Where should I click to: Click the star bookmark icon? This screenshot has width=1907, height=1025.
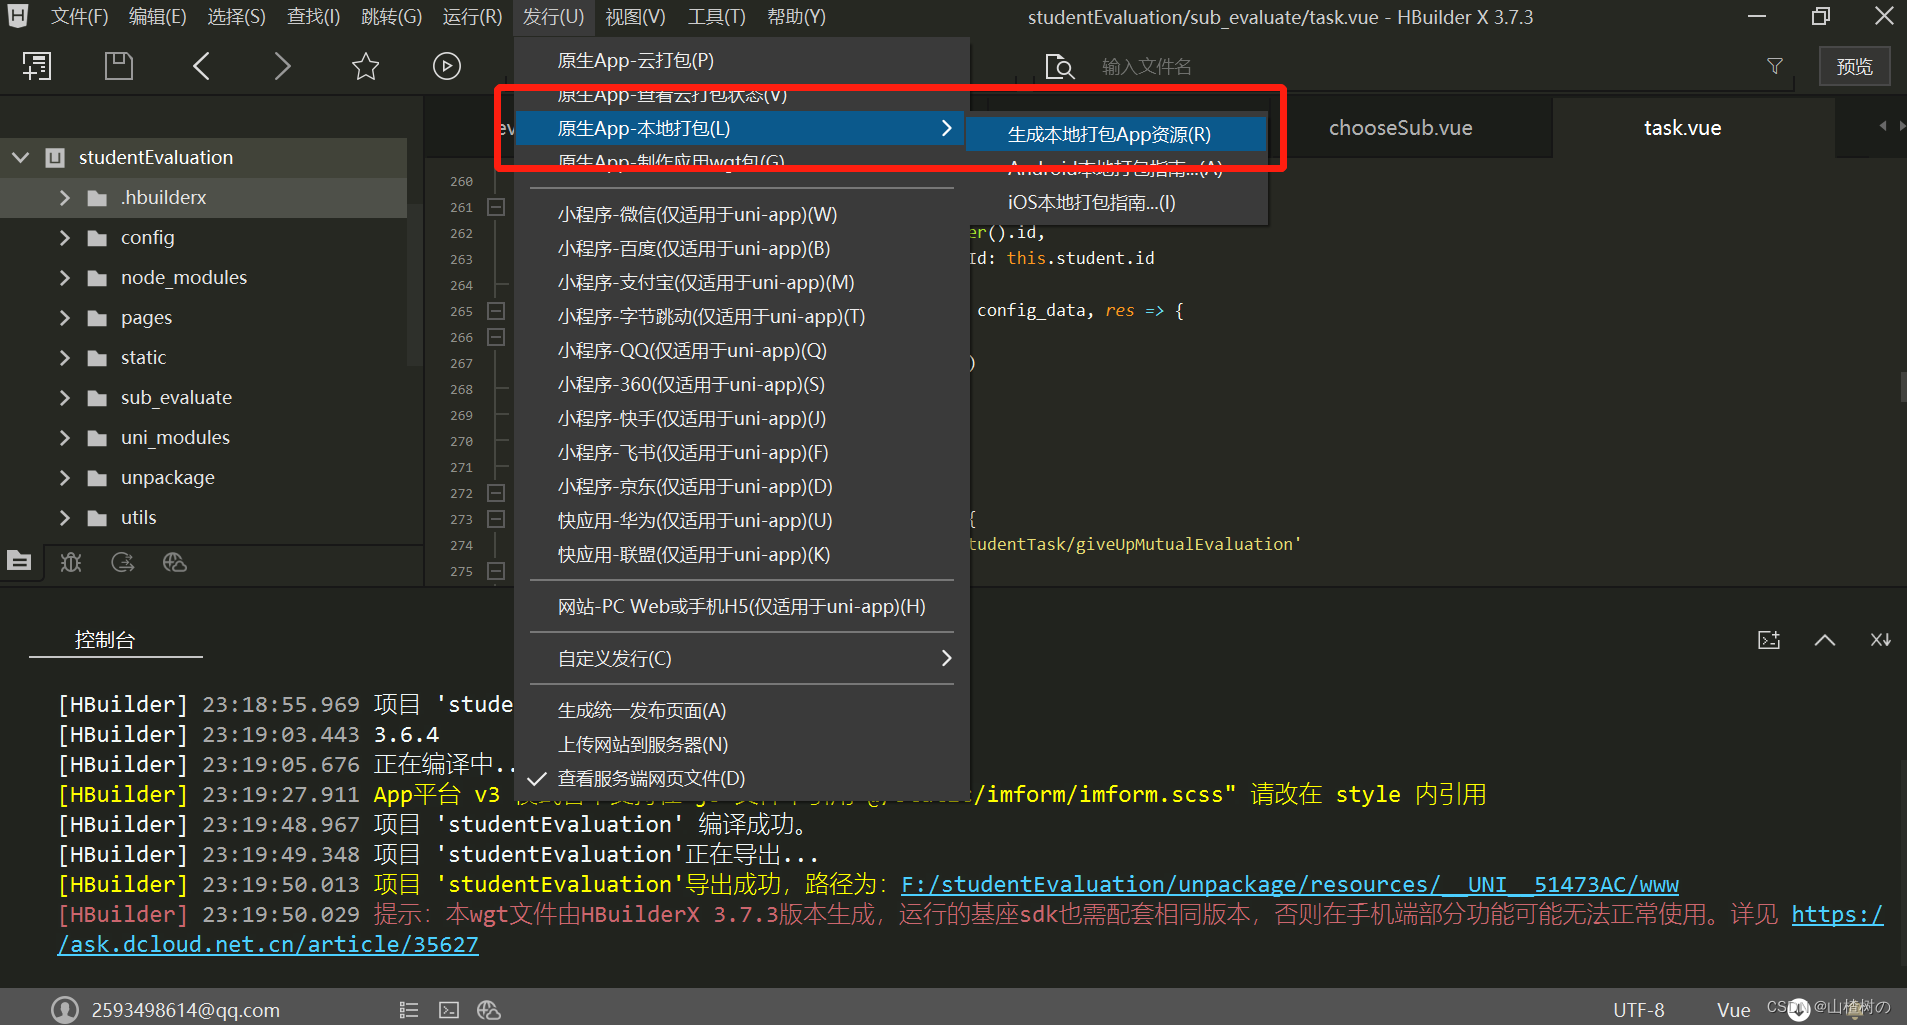365,66
